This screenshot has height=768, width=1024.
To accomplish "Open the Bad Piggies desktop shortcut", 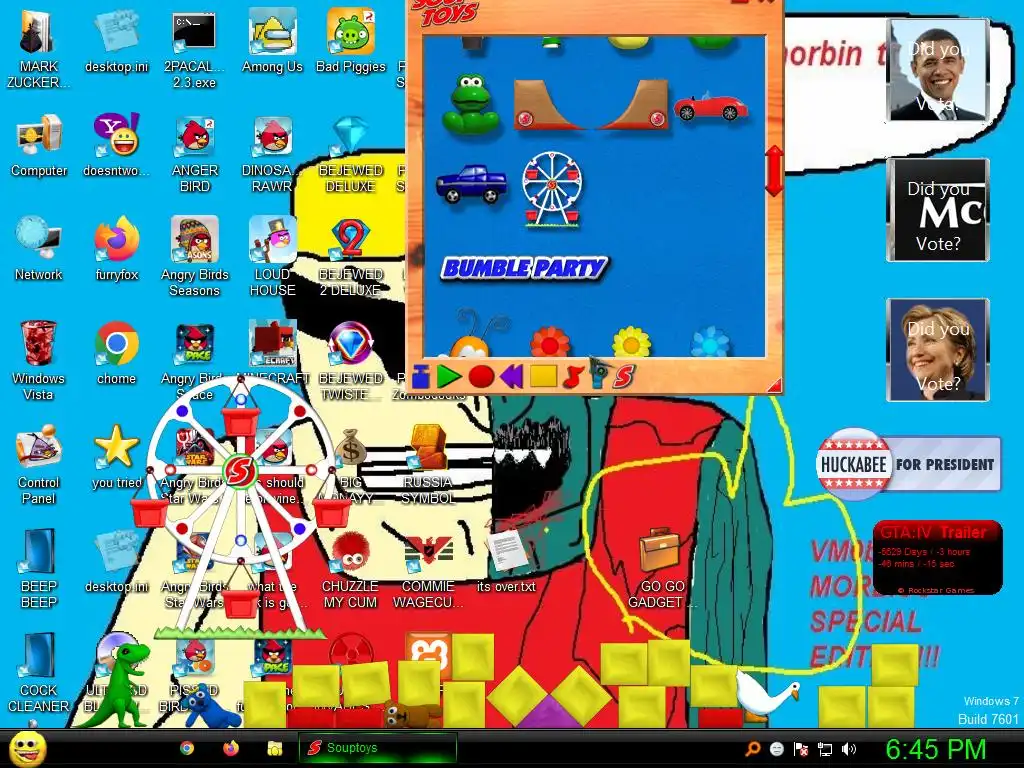I will coord(351,40).
